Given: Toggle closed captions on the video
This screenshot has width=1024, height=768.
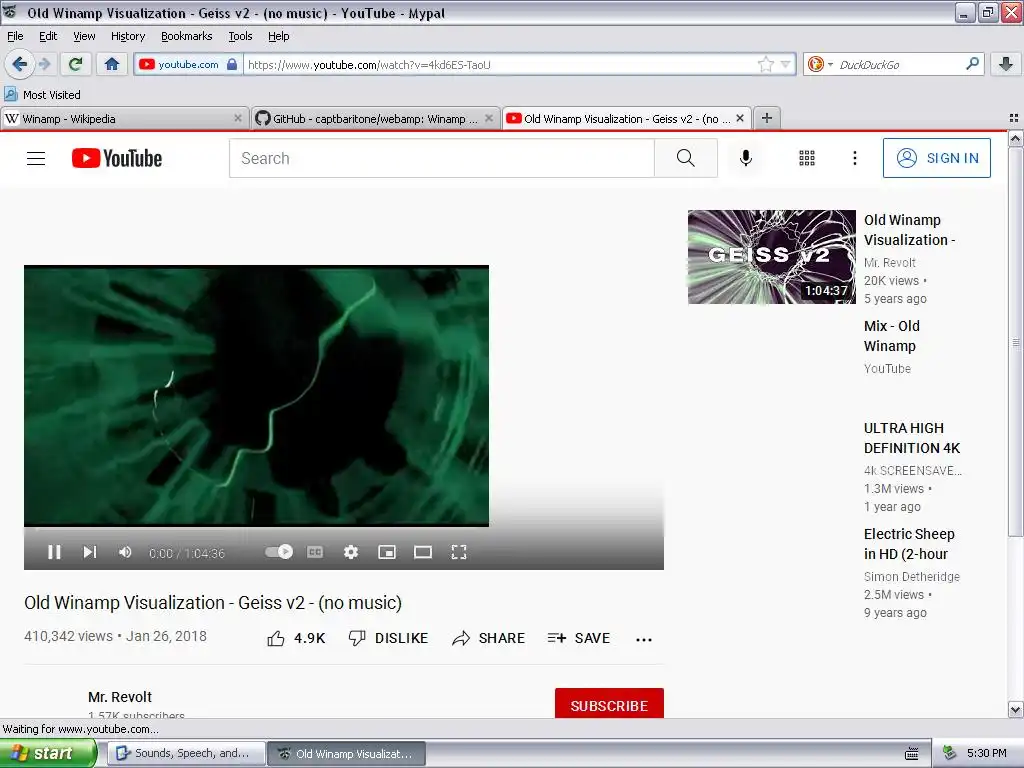Looking at the screenshot, I should (315, 552).
